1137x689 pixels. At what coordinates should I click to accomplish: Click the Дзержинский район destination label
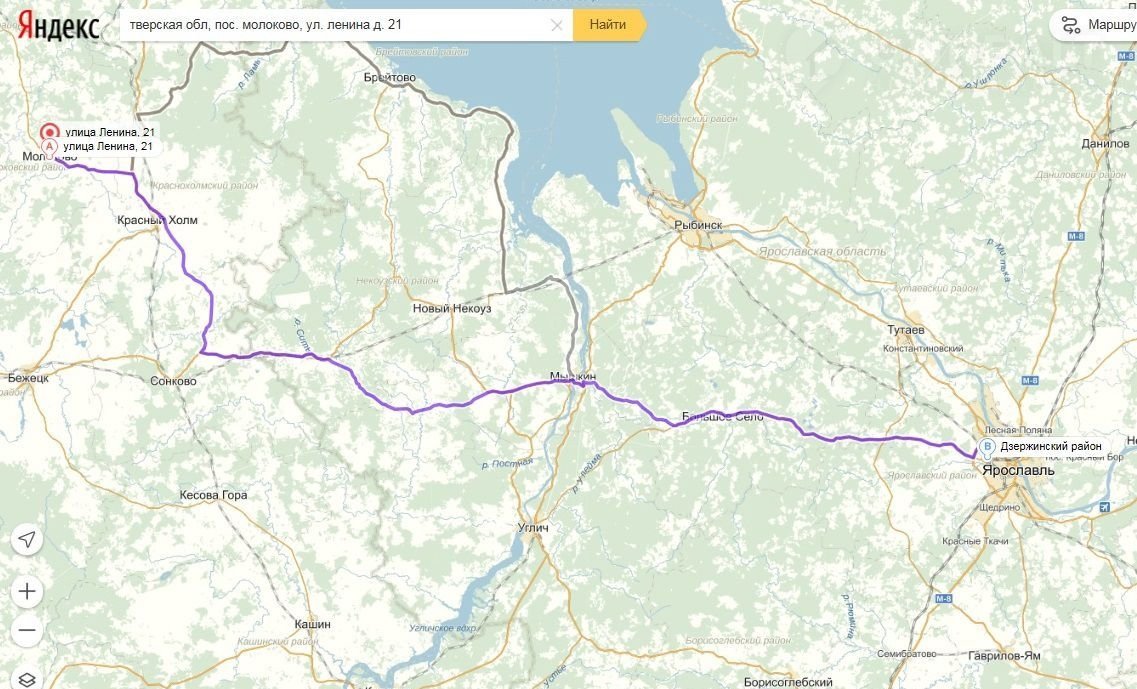(x=1051, y=446)
